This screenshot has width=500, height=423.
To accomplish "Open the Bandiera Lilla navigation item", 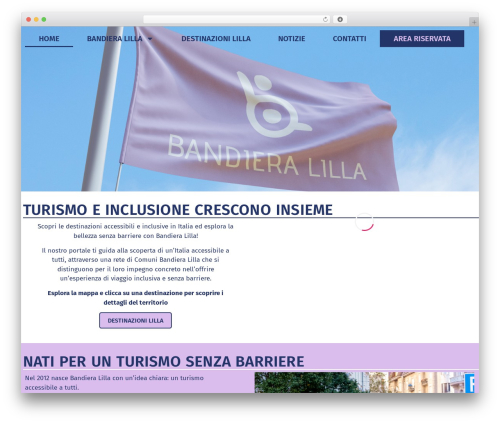I will click(115, 39).
